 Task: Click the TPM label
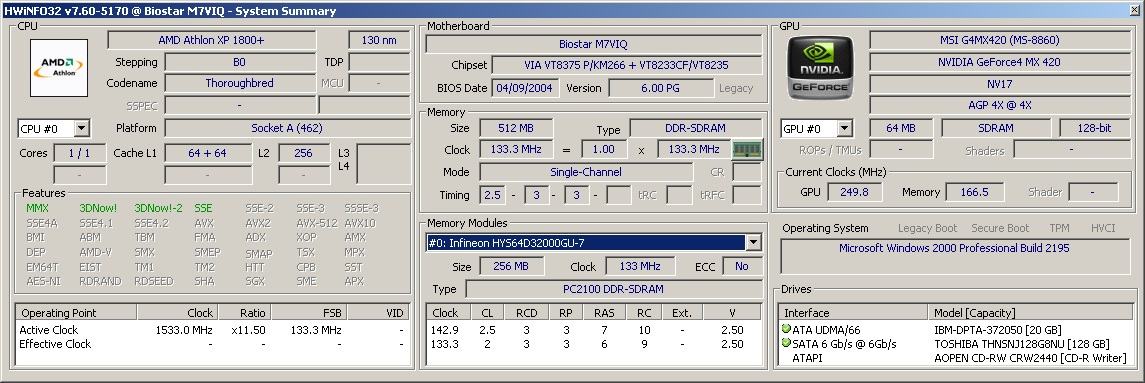pos(1060,228)
